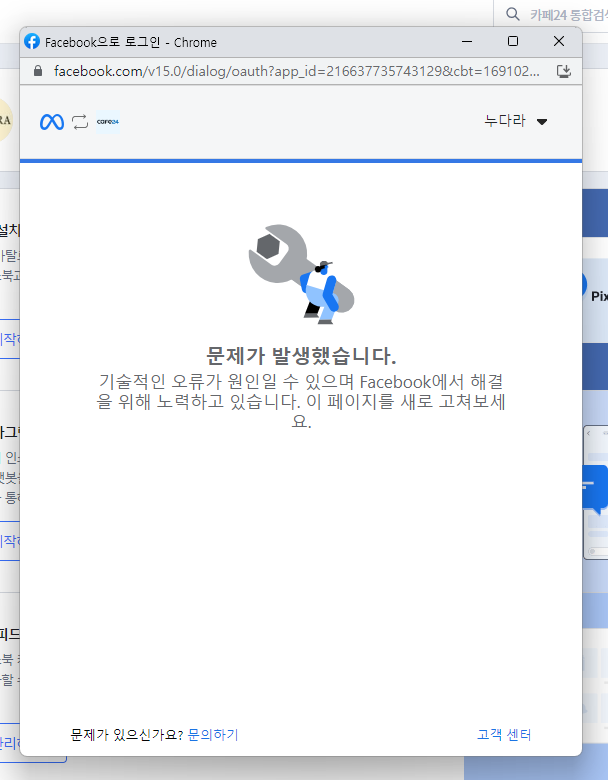Open the 고객 센터 link

pyautogui.click(x=504, y=735)
